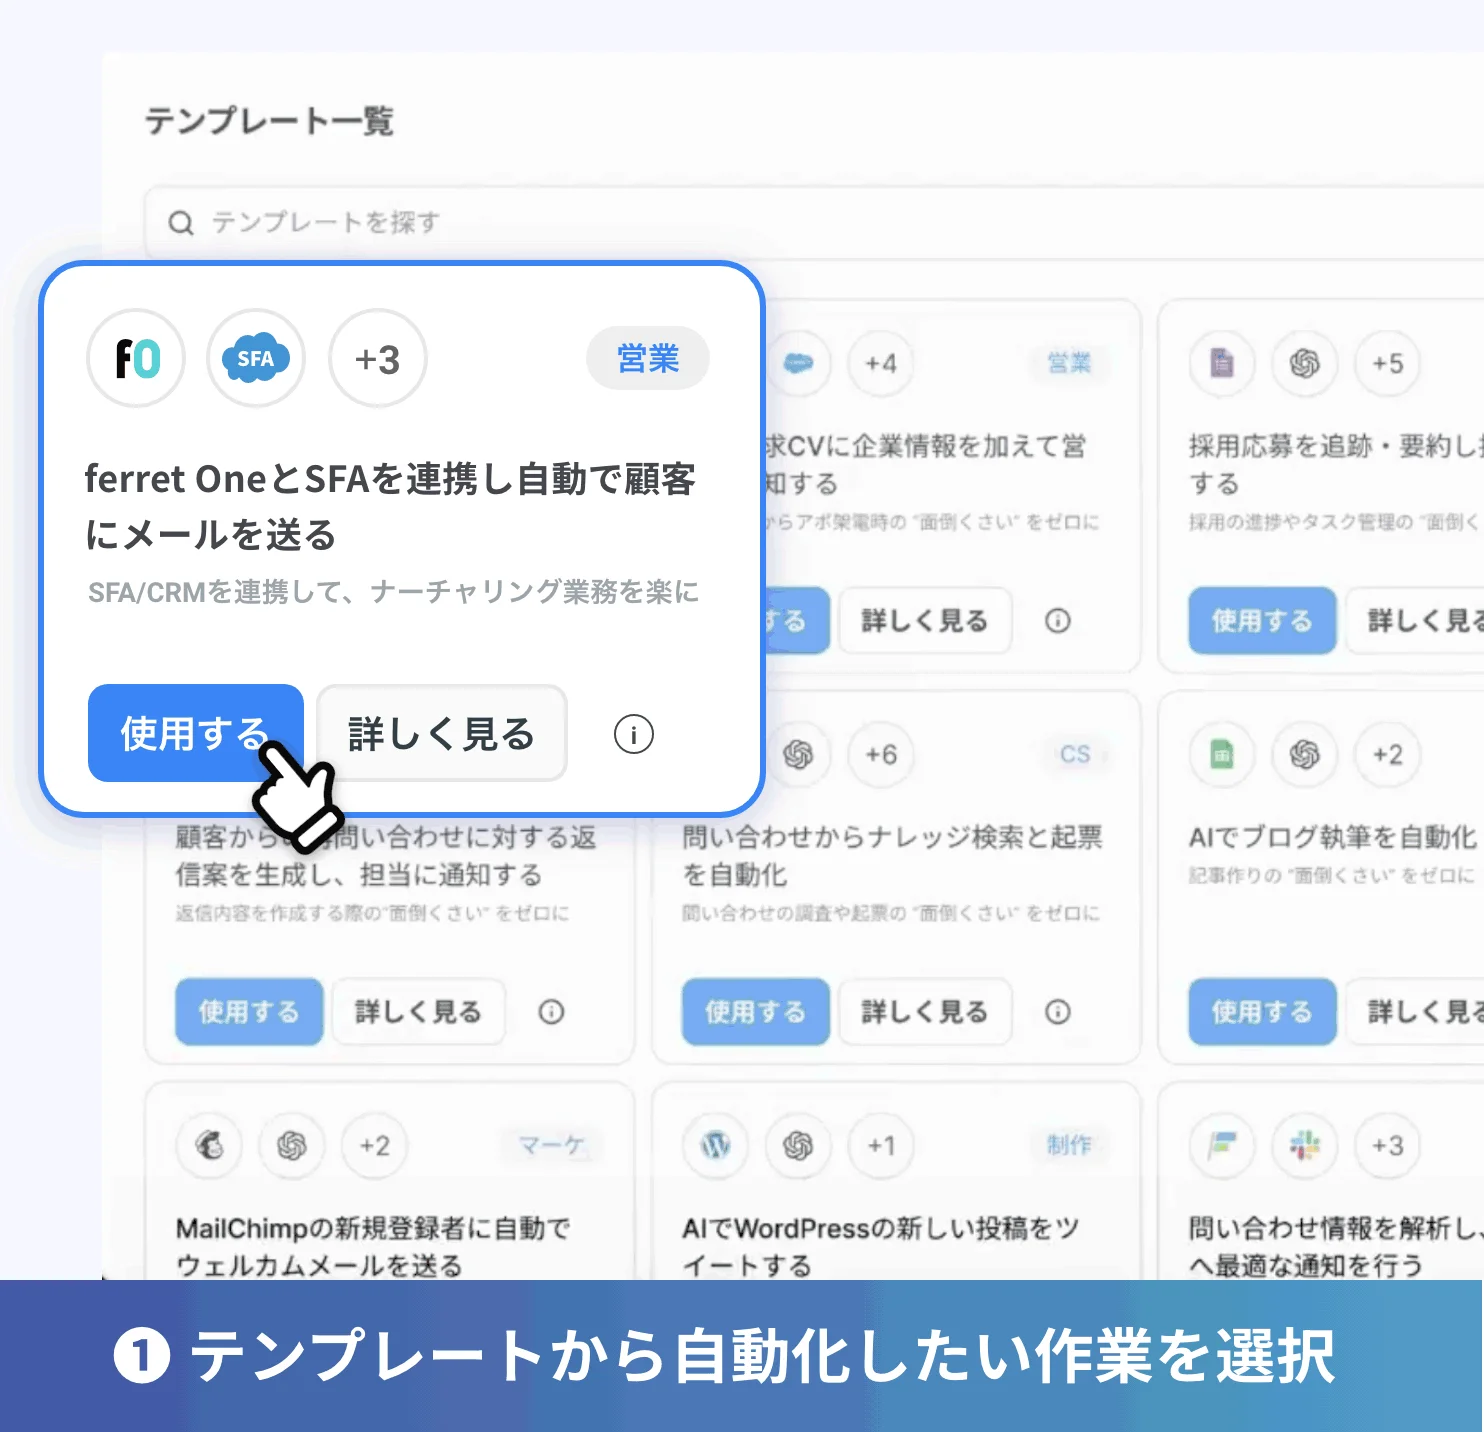Click the Salesforce SFA cloud icon
1484x1432 pixels.
click(x=256, y=359)
